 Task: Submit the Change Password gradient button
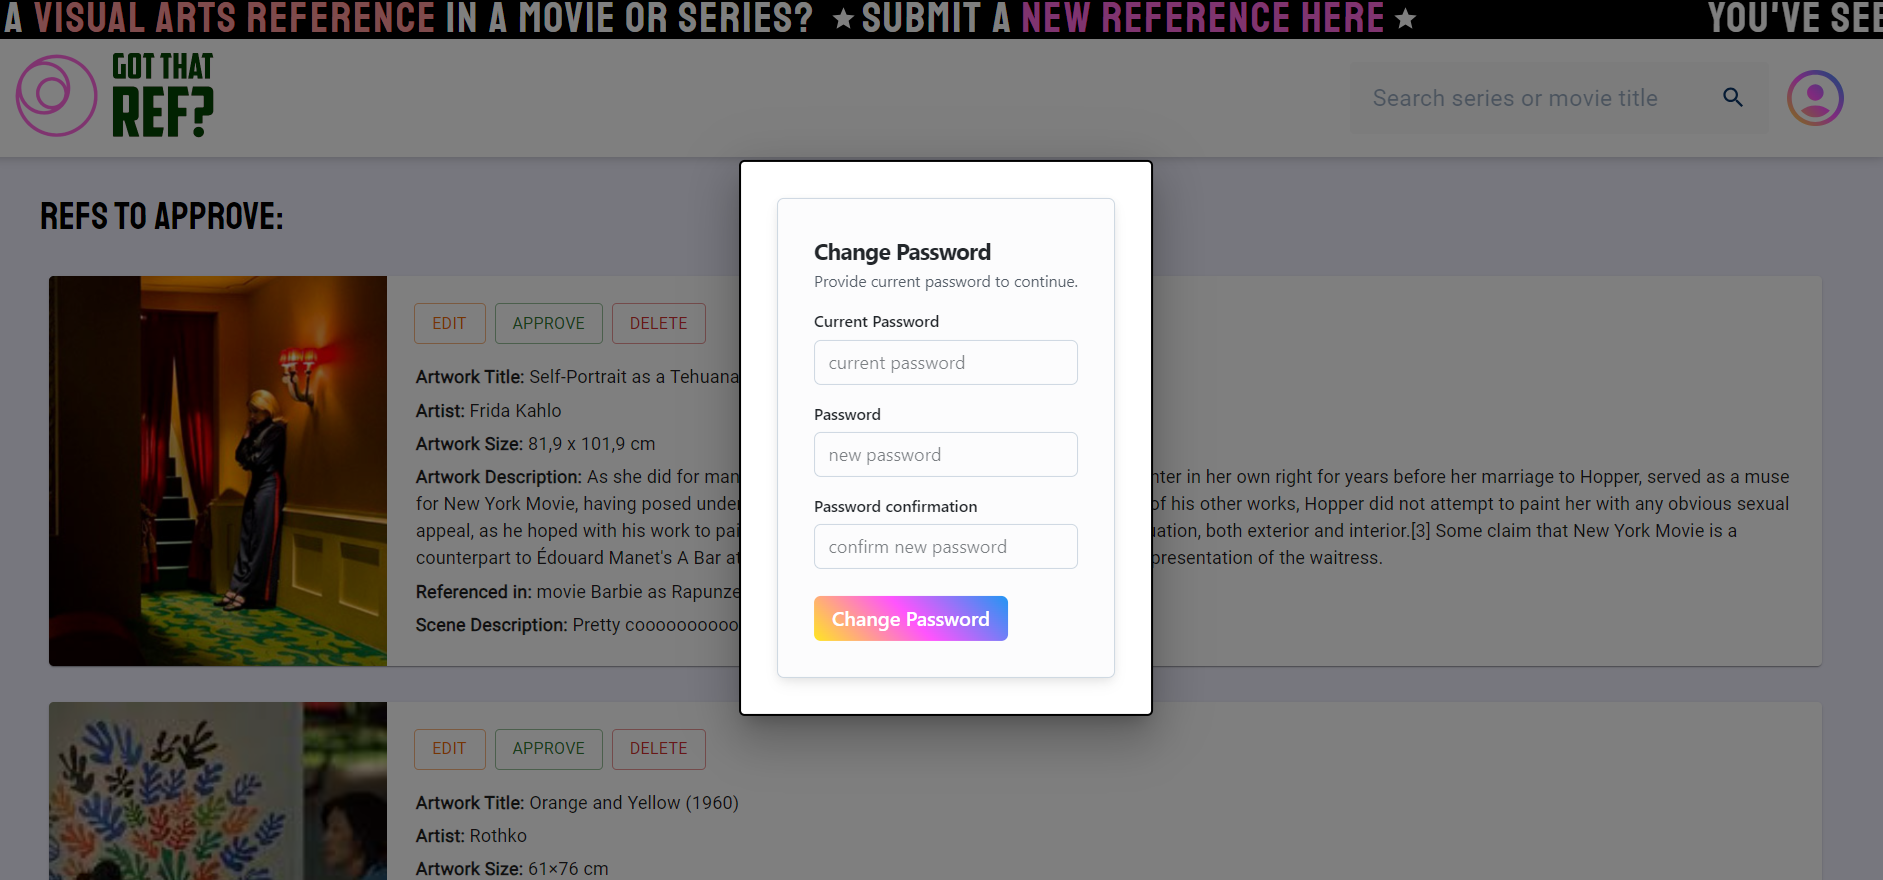910,619
